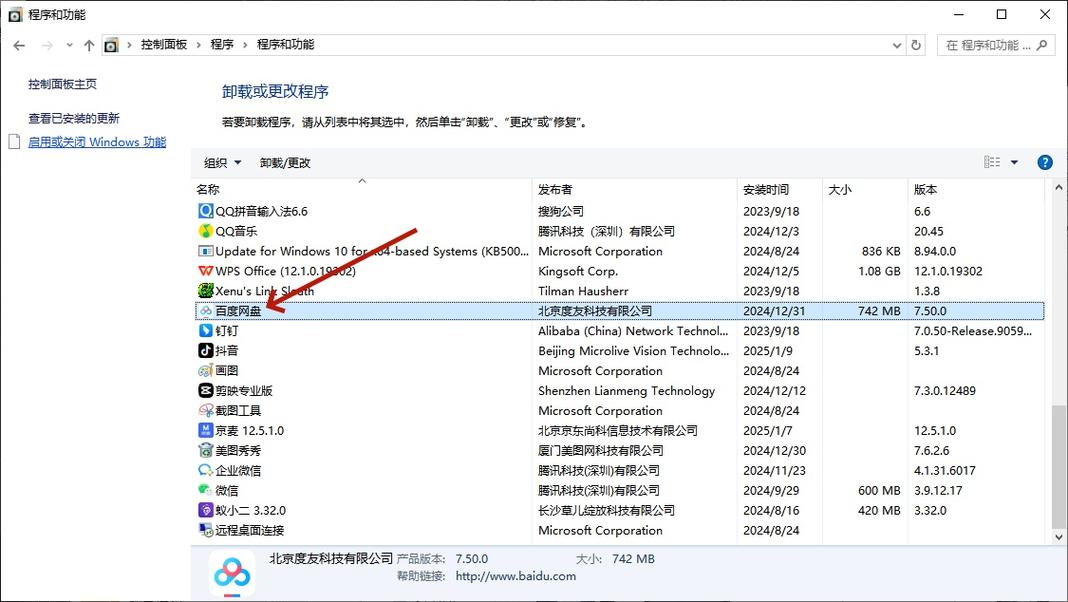
Task: Expand the address bar history dropdown
Action: point(895,44)
